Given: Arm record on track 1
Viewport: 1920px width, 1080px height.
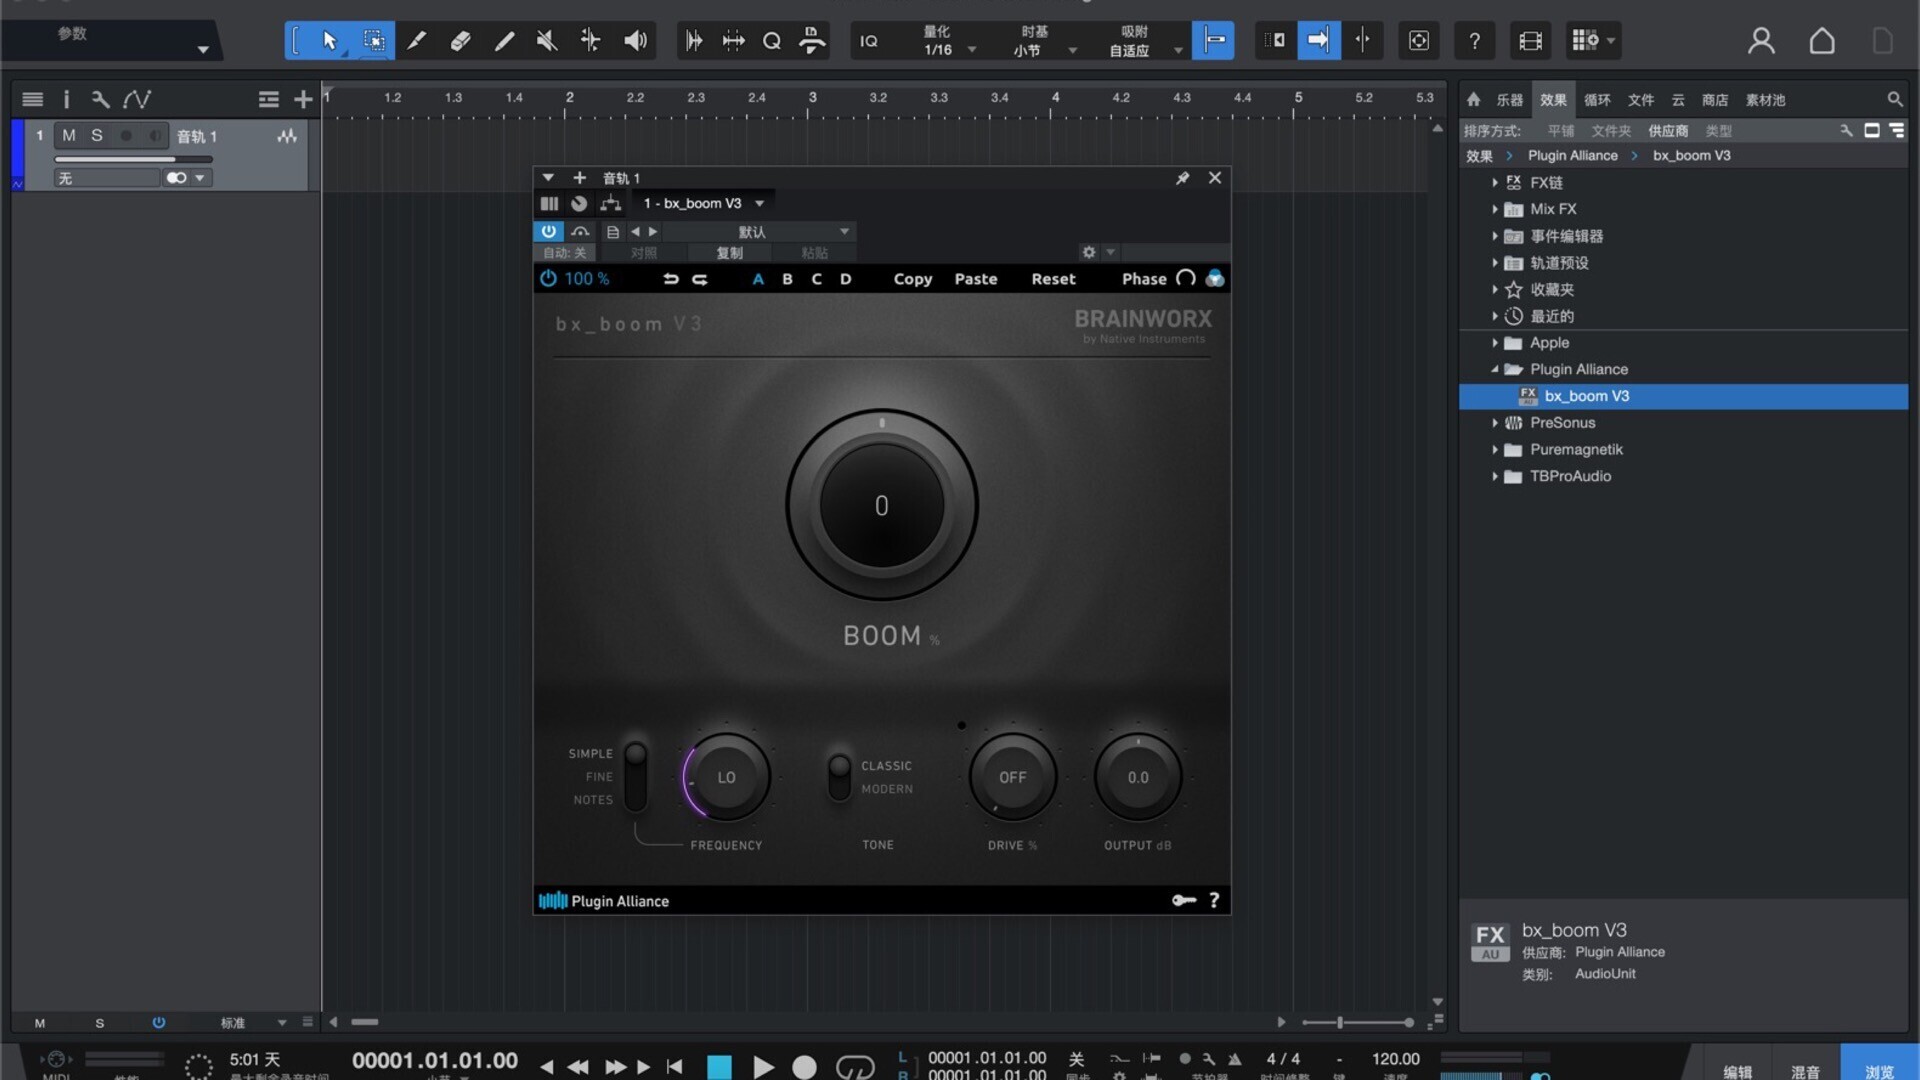Looking at the screenshot, I should tap(126, 135).
